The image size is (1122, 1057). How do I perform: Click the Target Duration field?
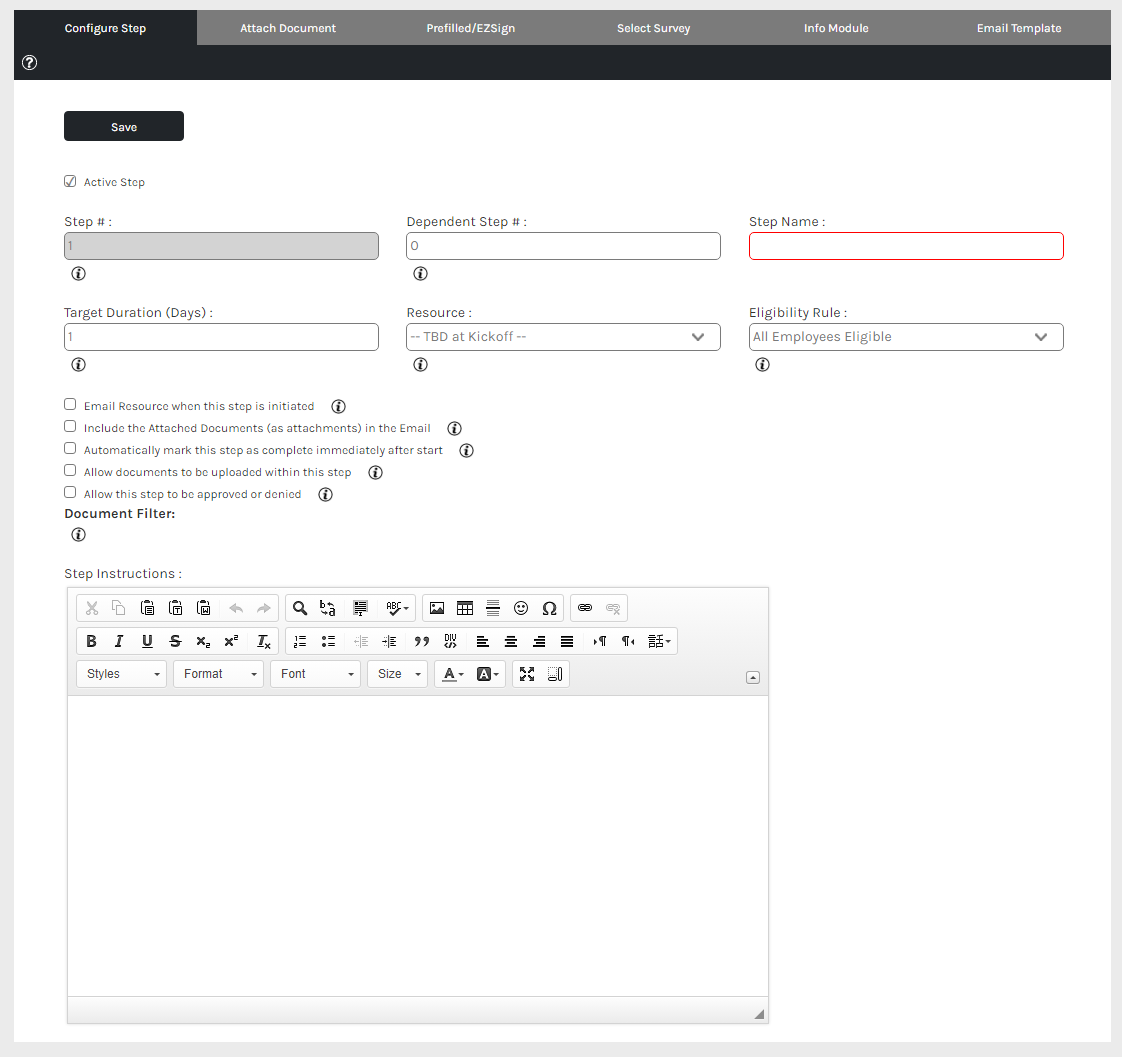coord(221,337)
